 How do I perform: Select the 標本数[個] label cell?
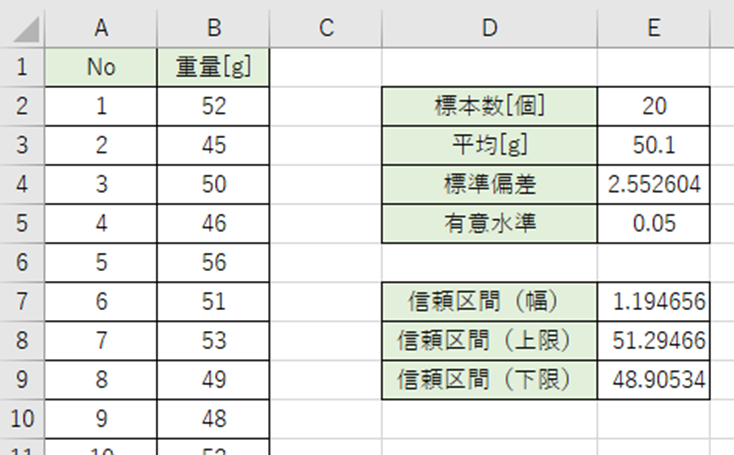489,107
